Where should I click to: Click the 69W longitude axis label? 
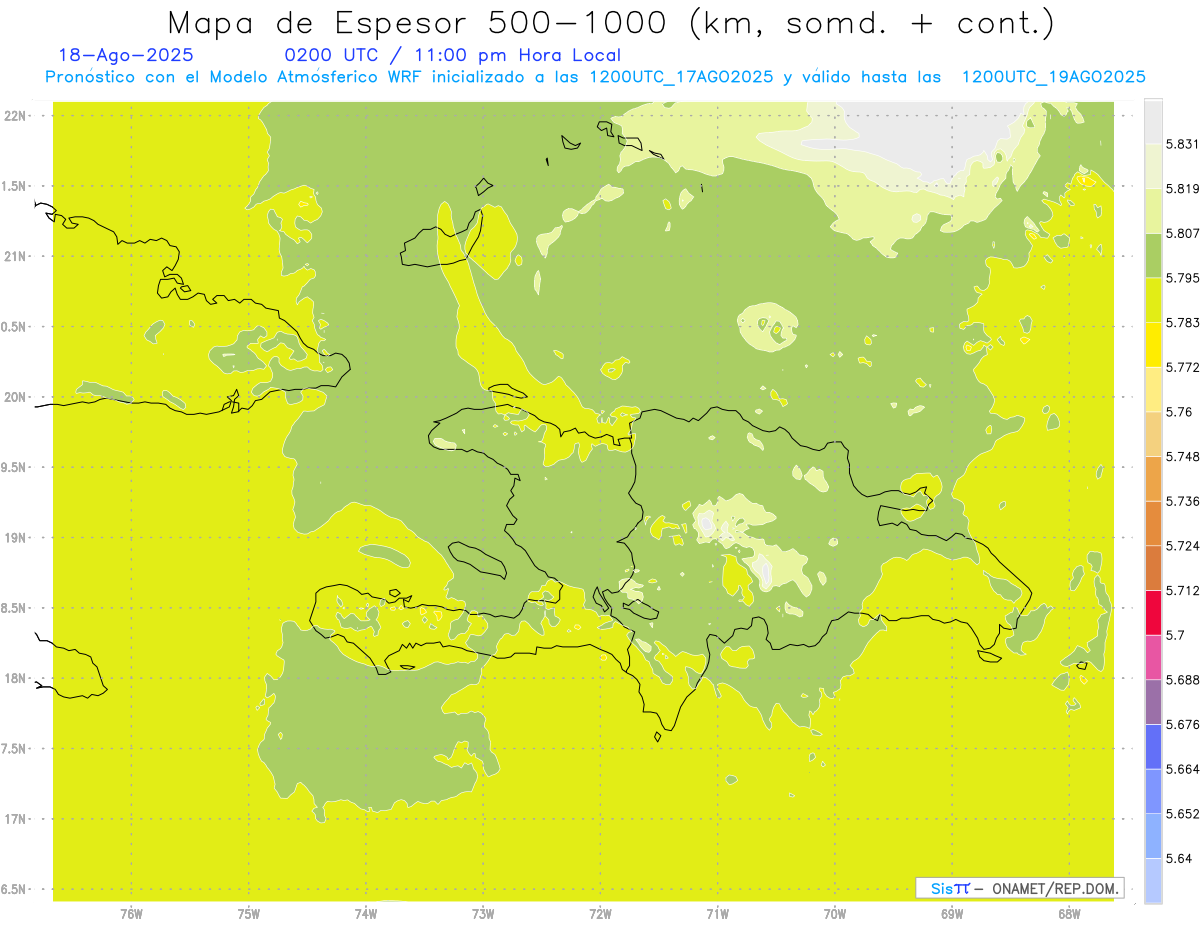(952, 914)
